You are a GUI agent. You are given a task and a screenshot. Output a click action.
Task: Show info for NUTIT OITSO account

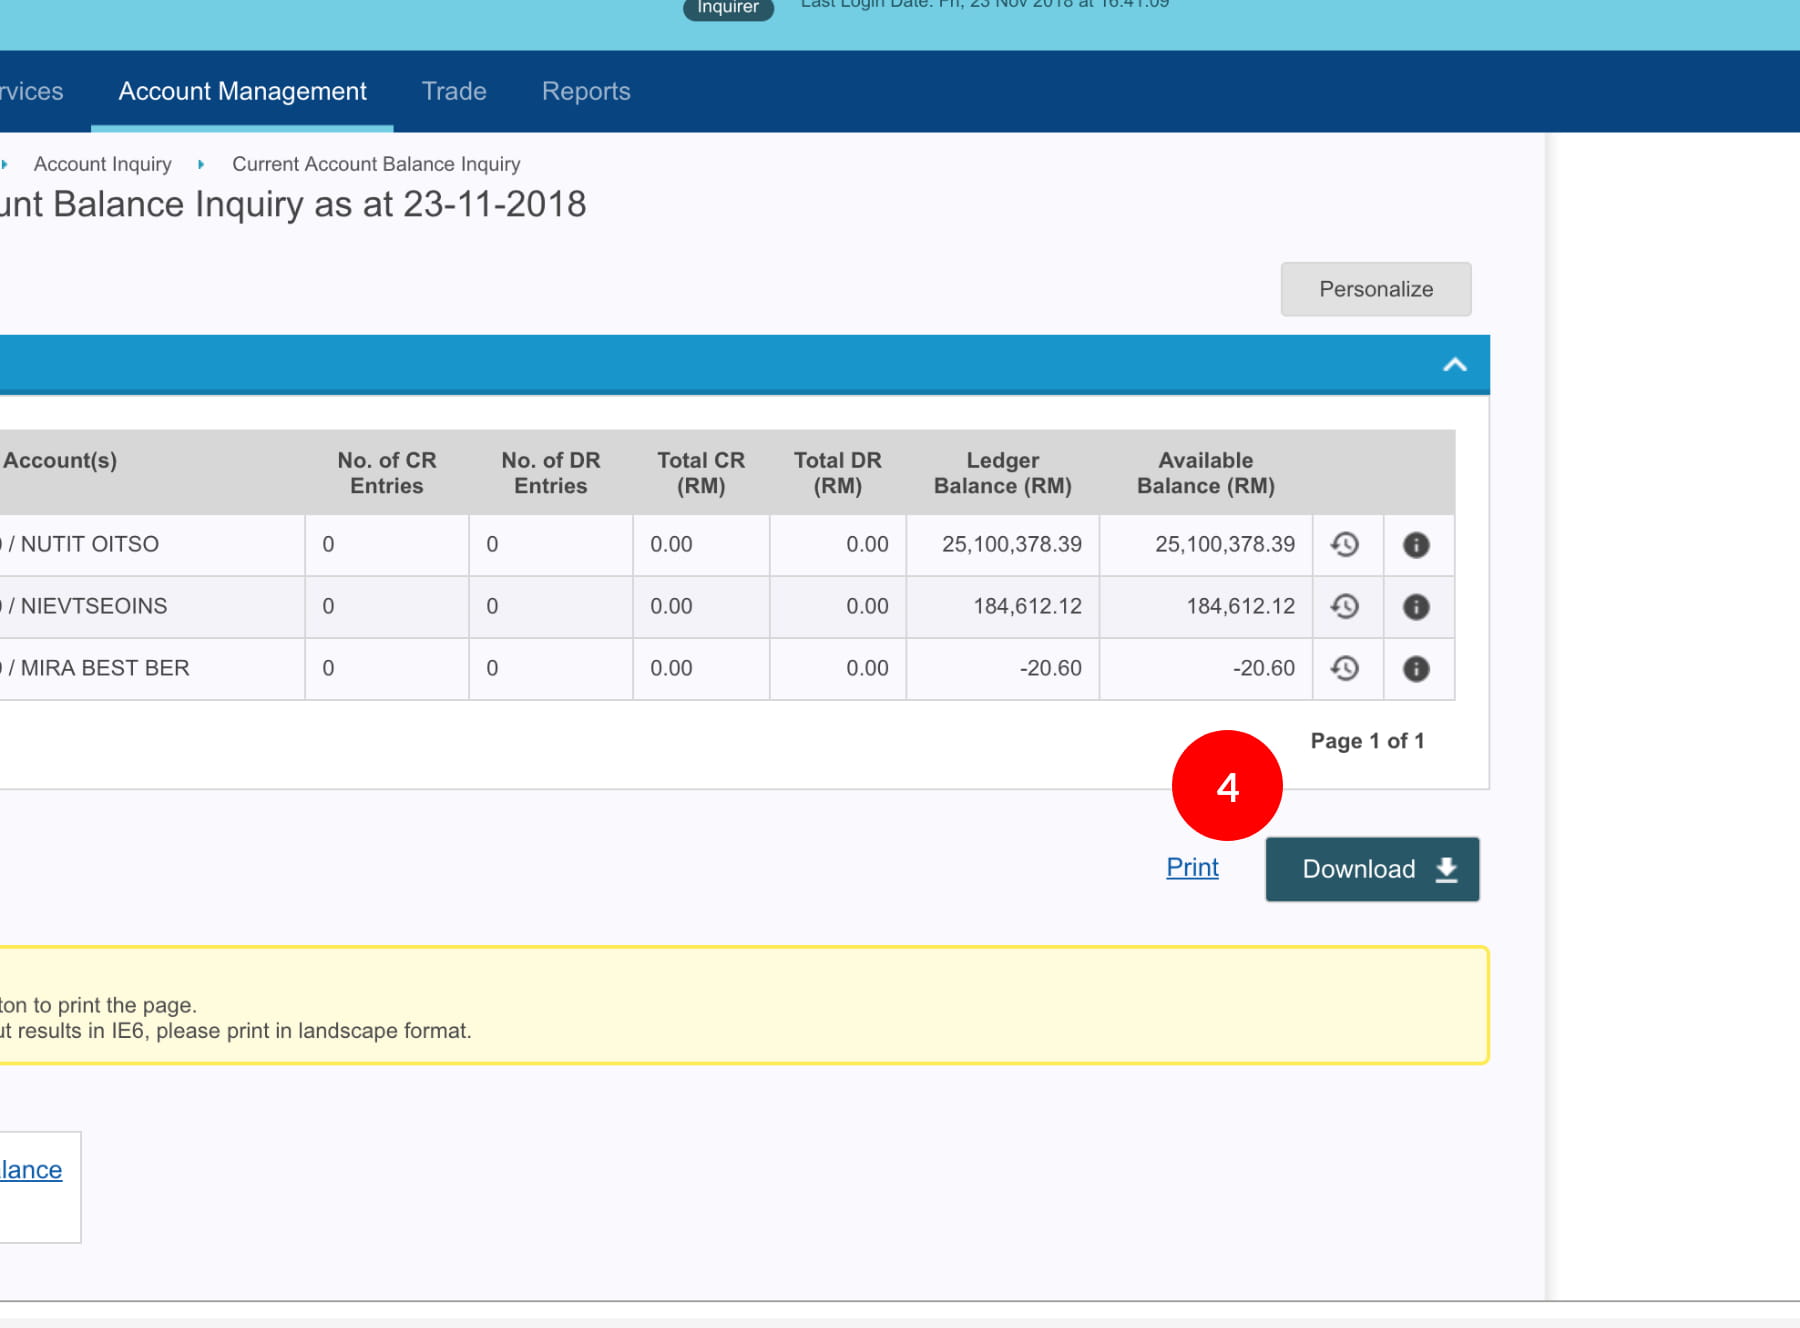(1416, 545)
